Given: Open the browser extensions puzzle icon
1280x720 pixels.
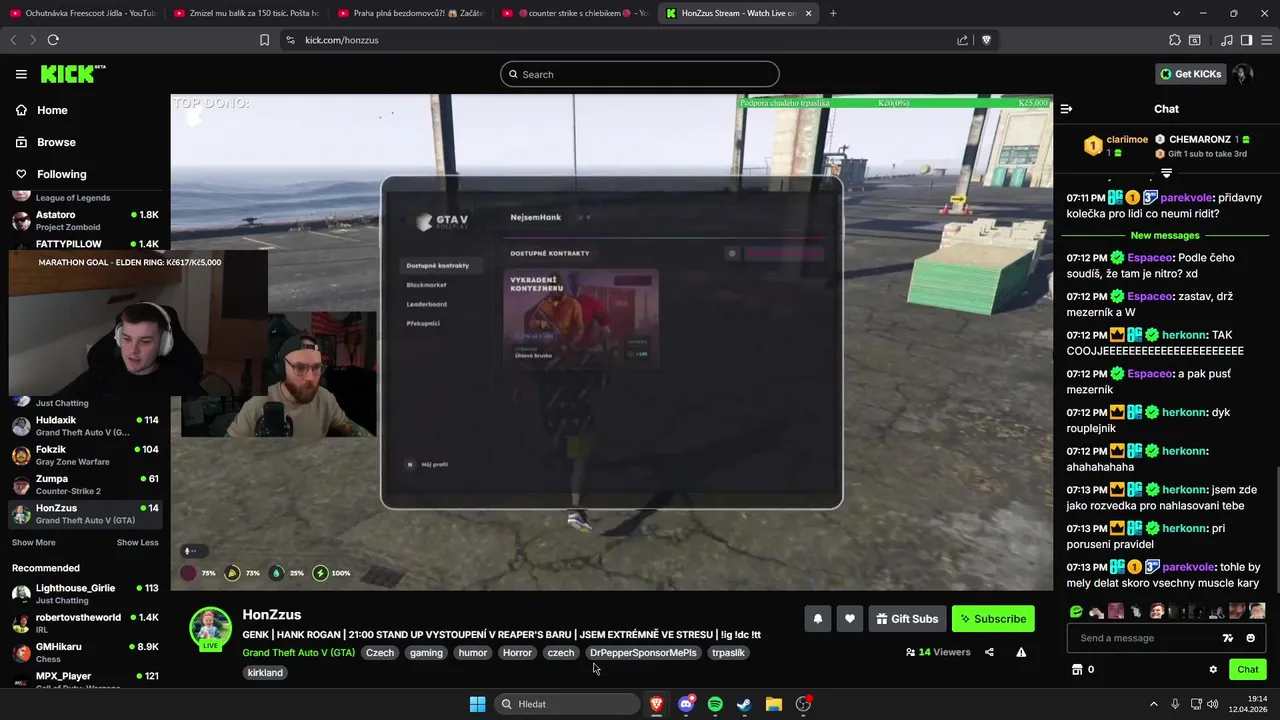Looking at the screenshot, I should click(x=1174, y=40).
